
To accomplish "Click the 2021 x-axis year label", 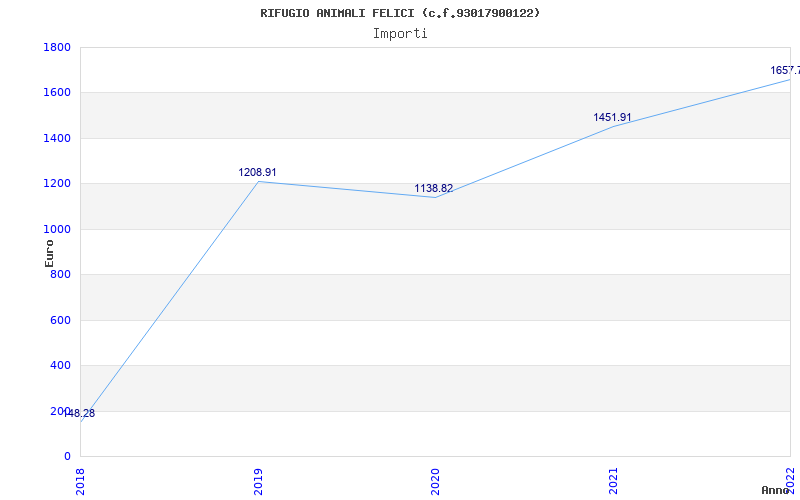I will click(613, 481).
